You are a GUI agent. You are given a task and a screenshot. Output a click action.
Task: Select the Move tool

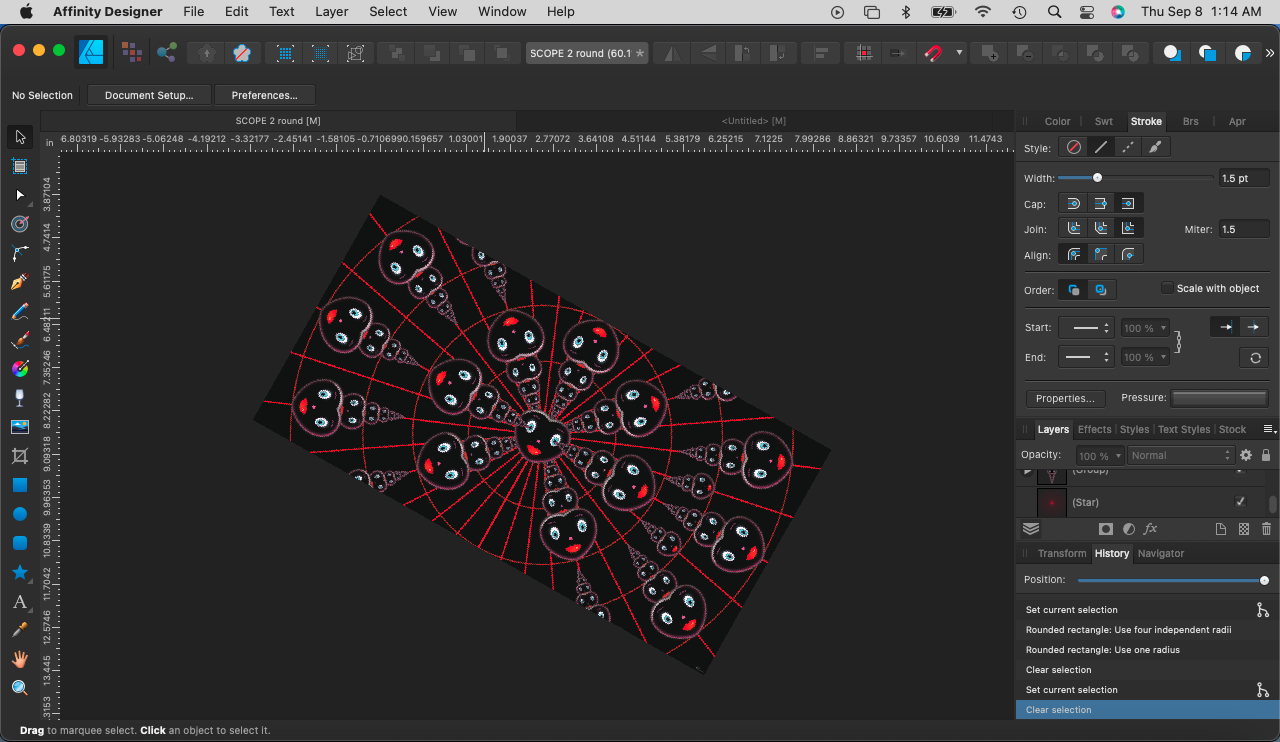(20, 137)
